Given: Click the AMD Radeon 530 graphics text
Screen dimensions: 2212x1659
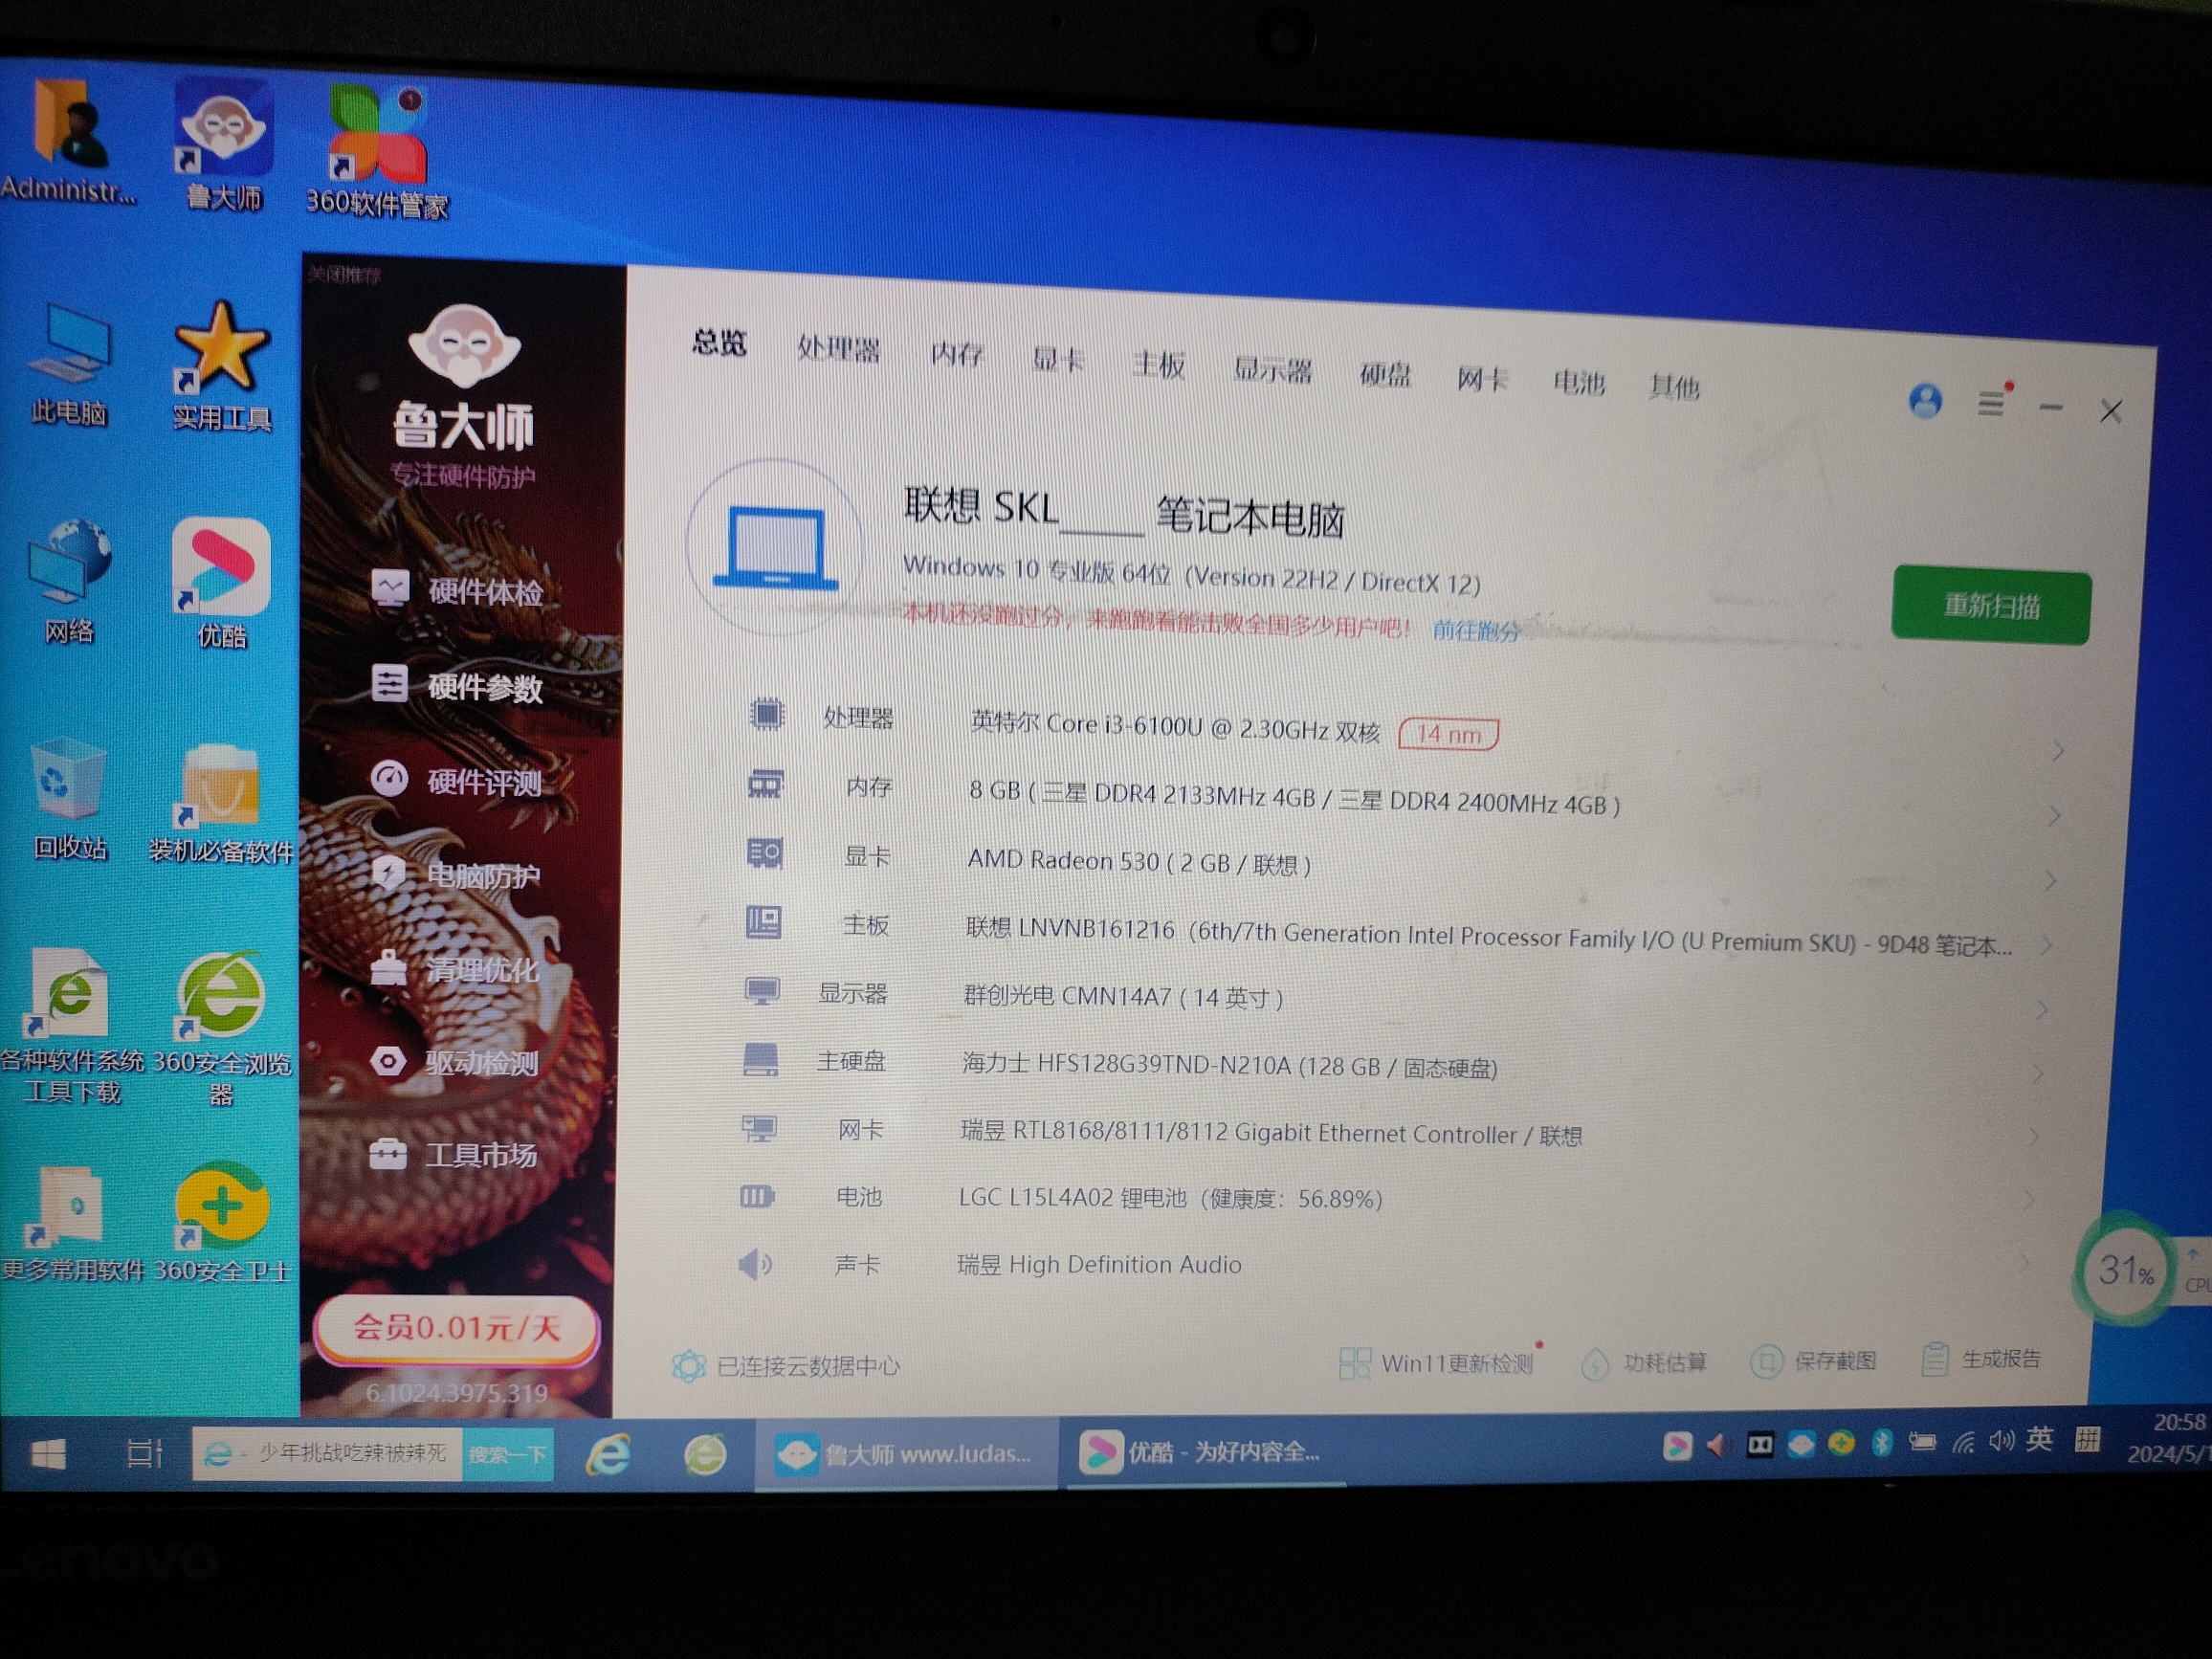Looking at the screenshot, I should [1138, 862].
